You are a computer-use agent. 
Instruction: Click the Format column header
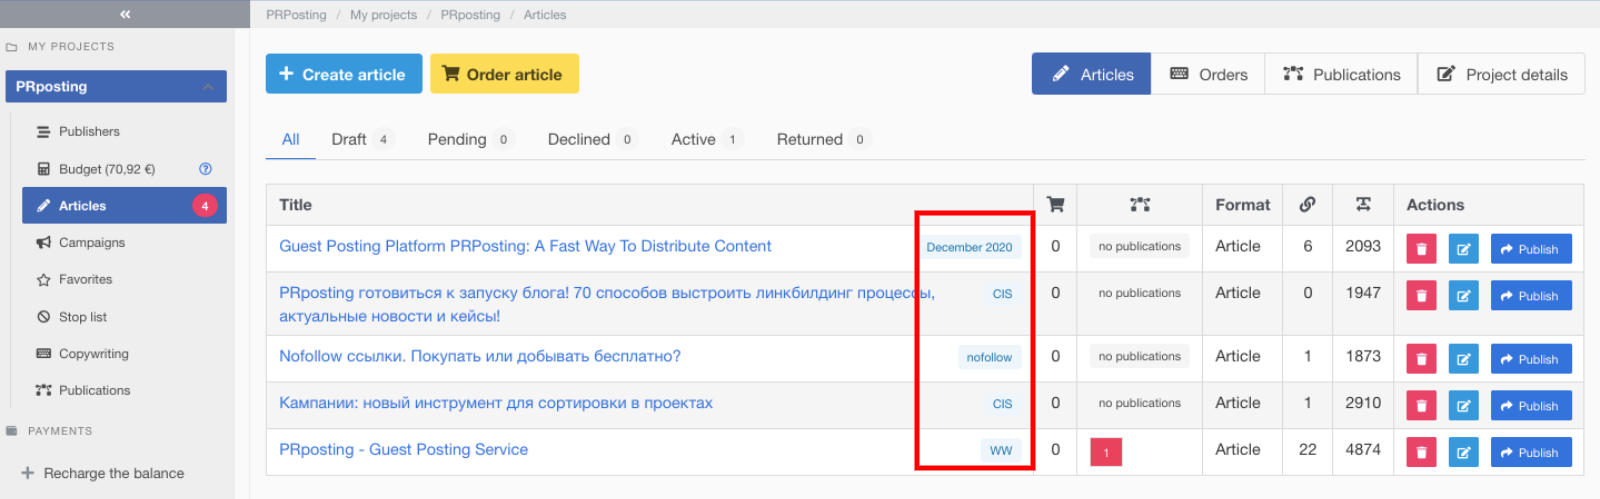tap(1243, 204)
